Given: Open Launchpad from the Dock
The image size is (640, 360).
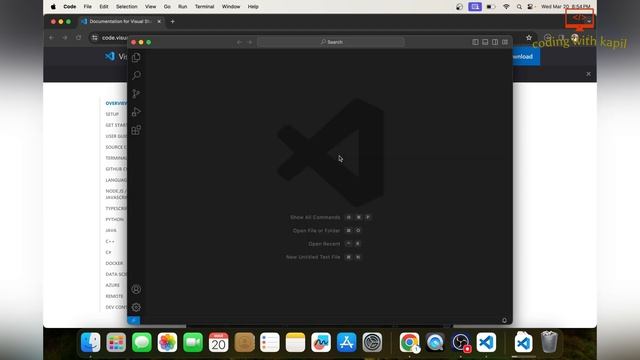Looking at the screenshot, I should coord(116,342).
